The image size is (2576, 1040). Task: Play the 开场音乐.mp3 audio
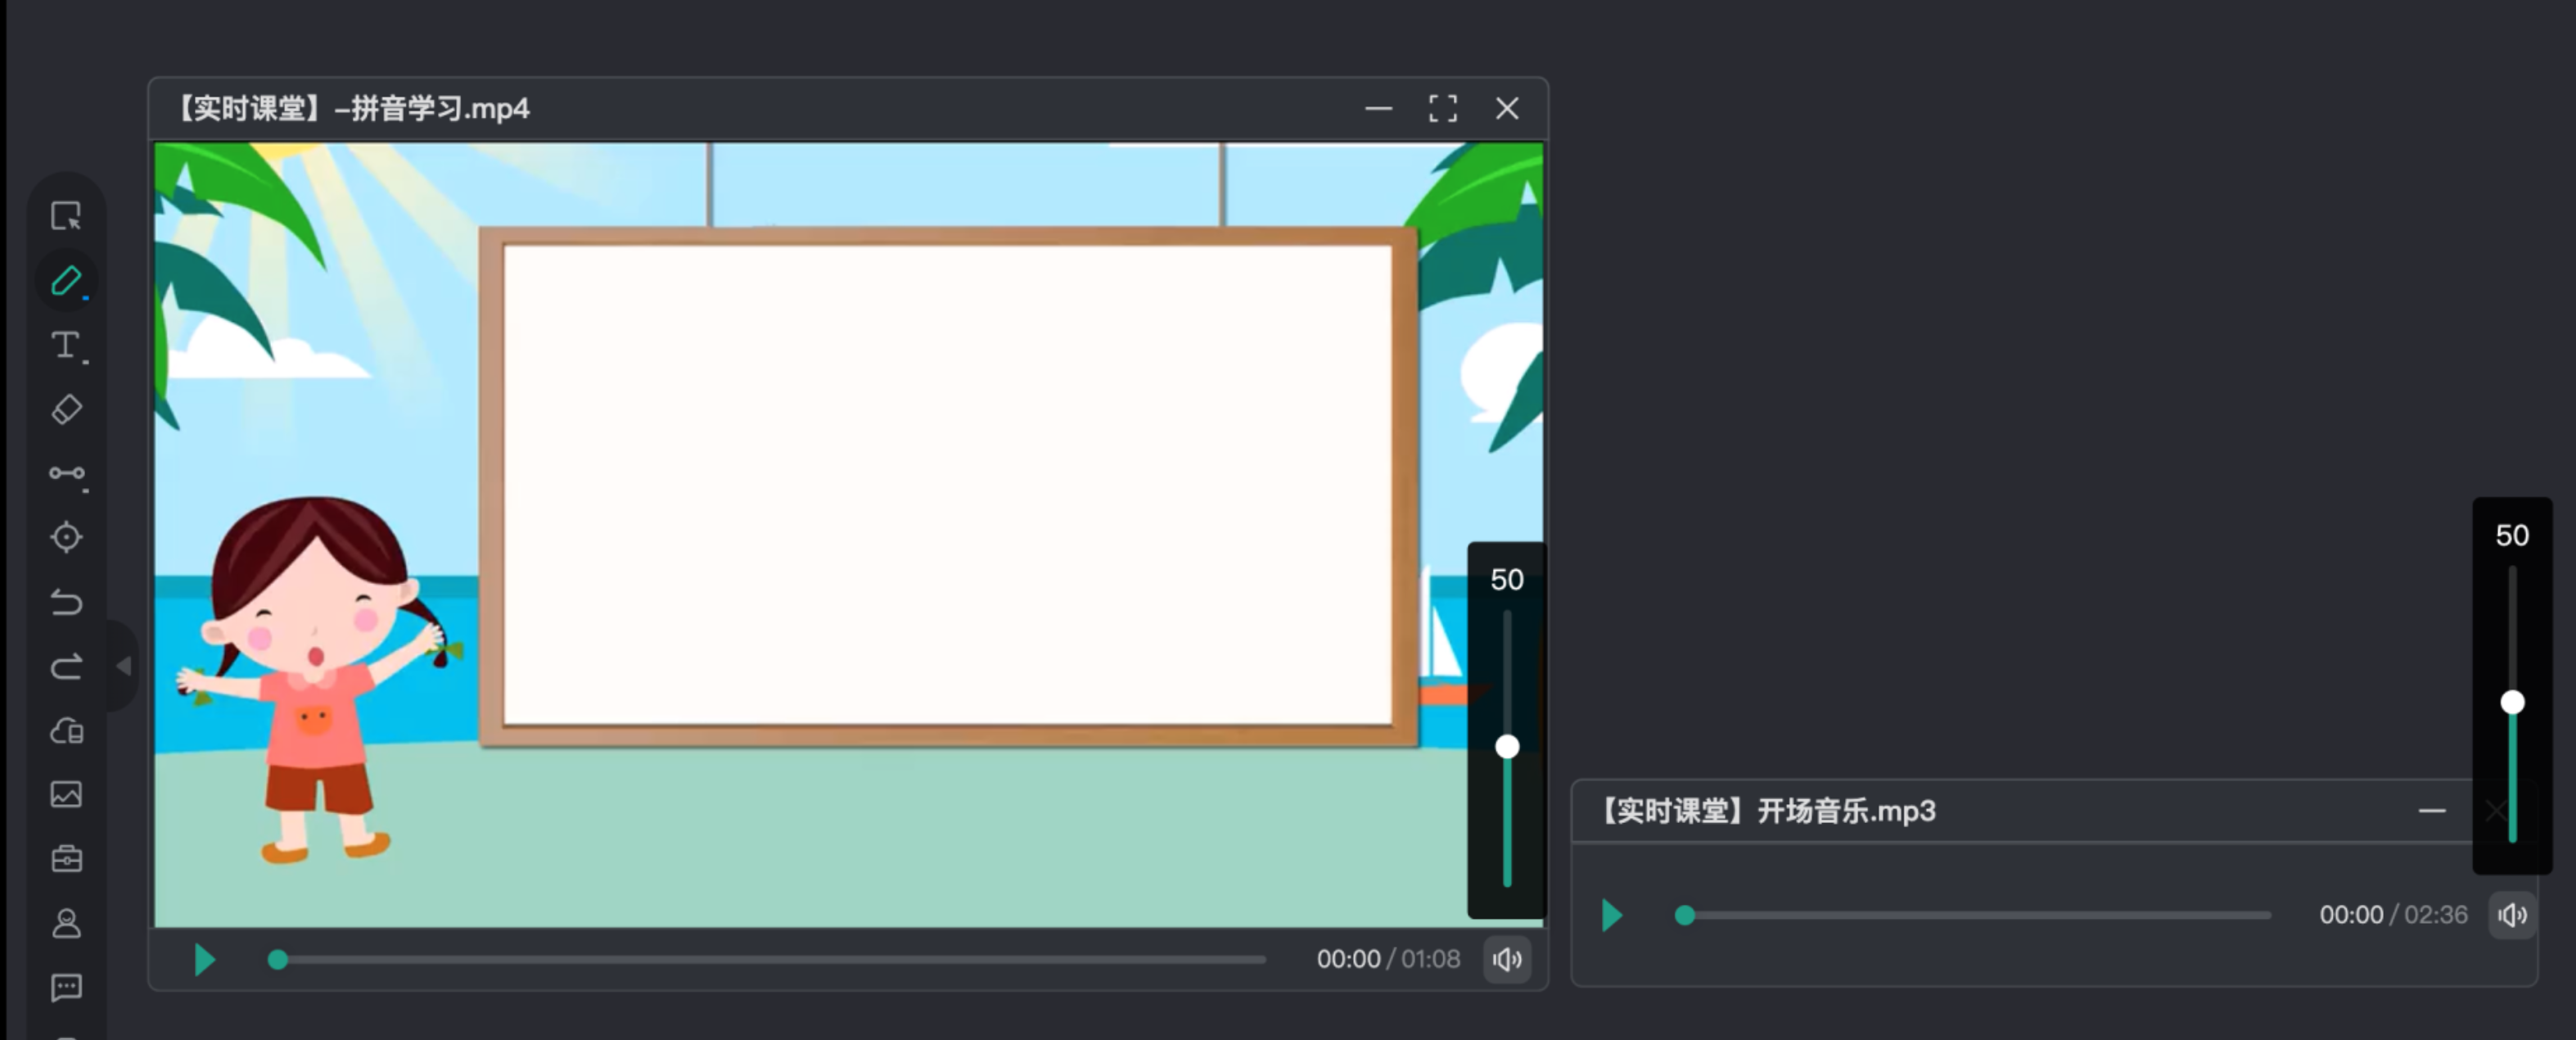(1611, 915)
